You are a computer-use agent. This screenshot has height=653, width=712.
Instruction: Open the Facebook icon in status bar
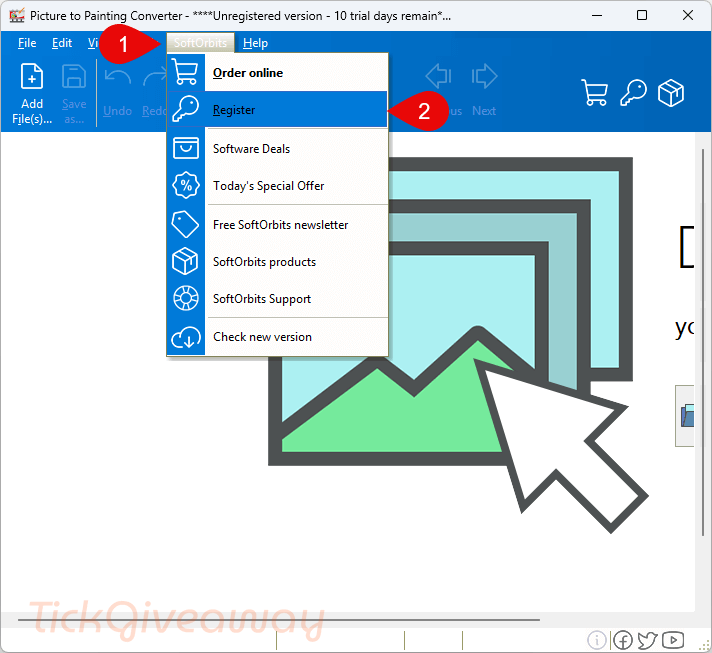tap(623, 640)
